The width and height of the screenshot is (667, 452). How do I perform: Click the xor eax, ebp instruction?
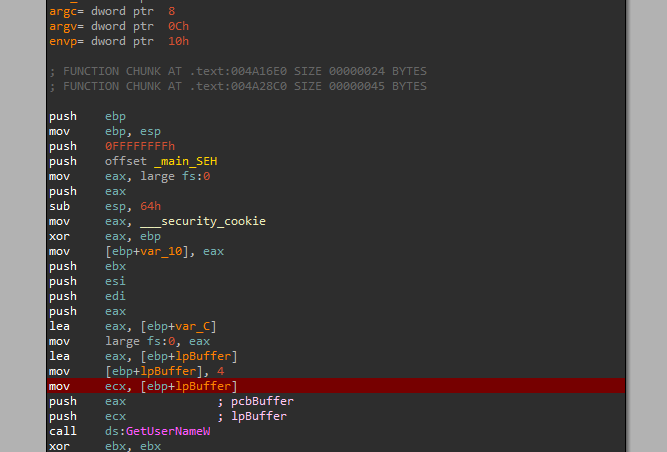click(105, 236)
